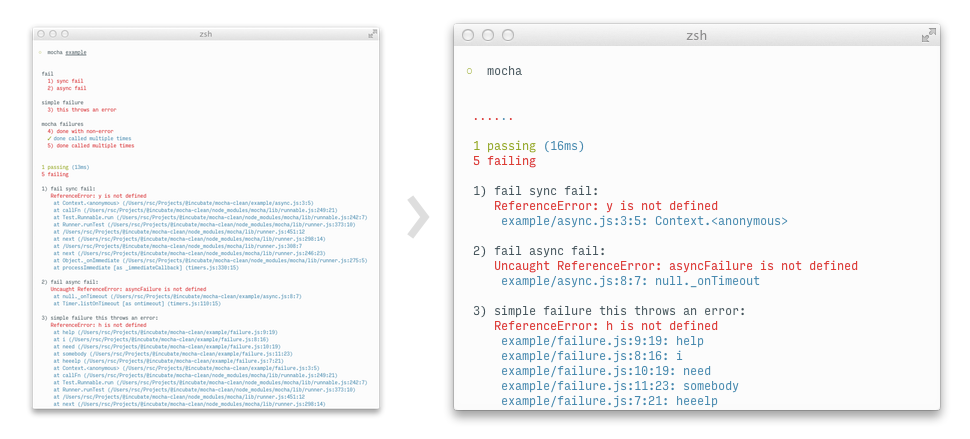This screenshot has width=970, height=439.
Task: Click 'simple failure' suite heading in left window
Action: (x=62, y=103)
